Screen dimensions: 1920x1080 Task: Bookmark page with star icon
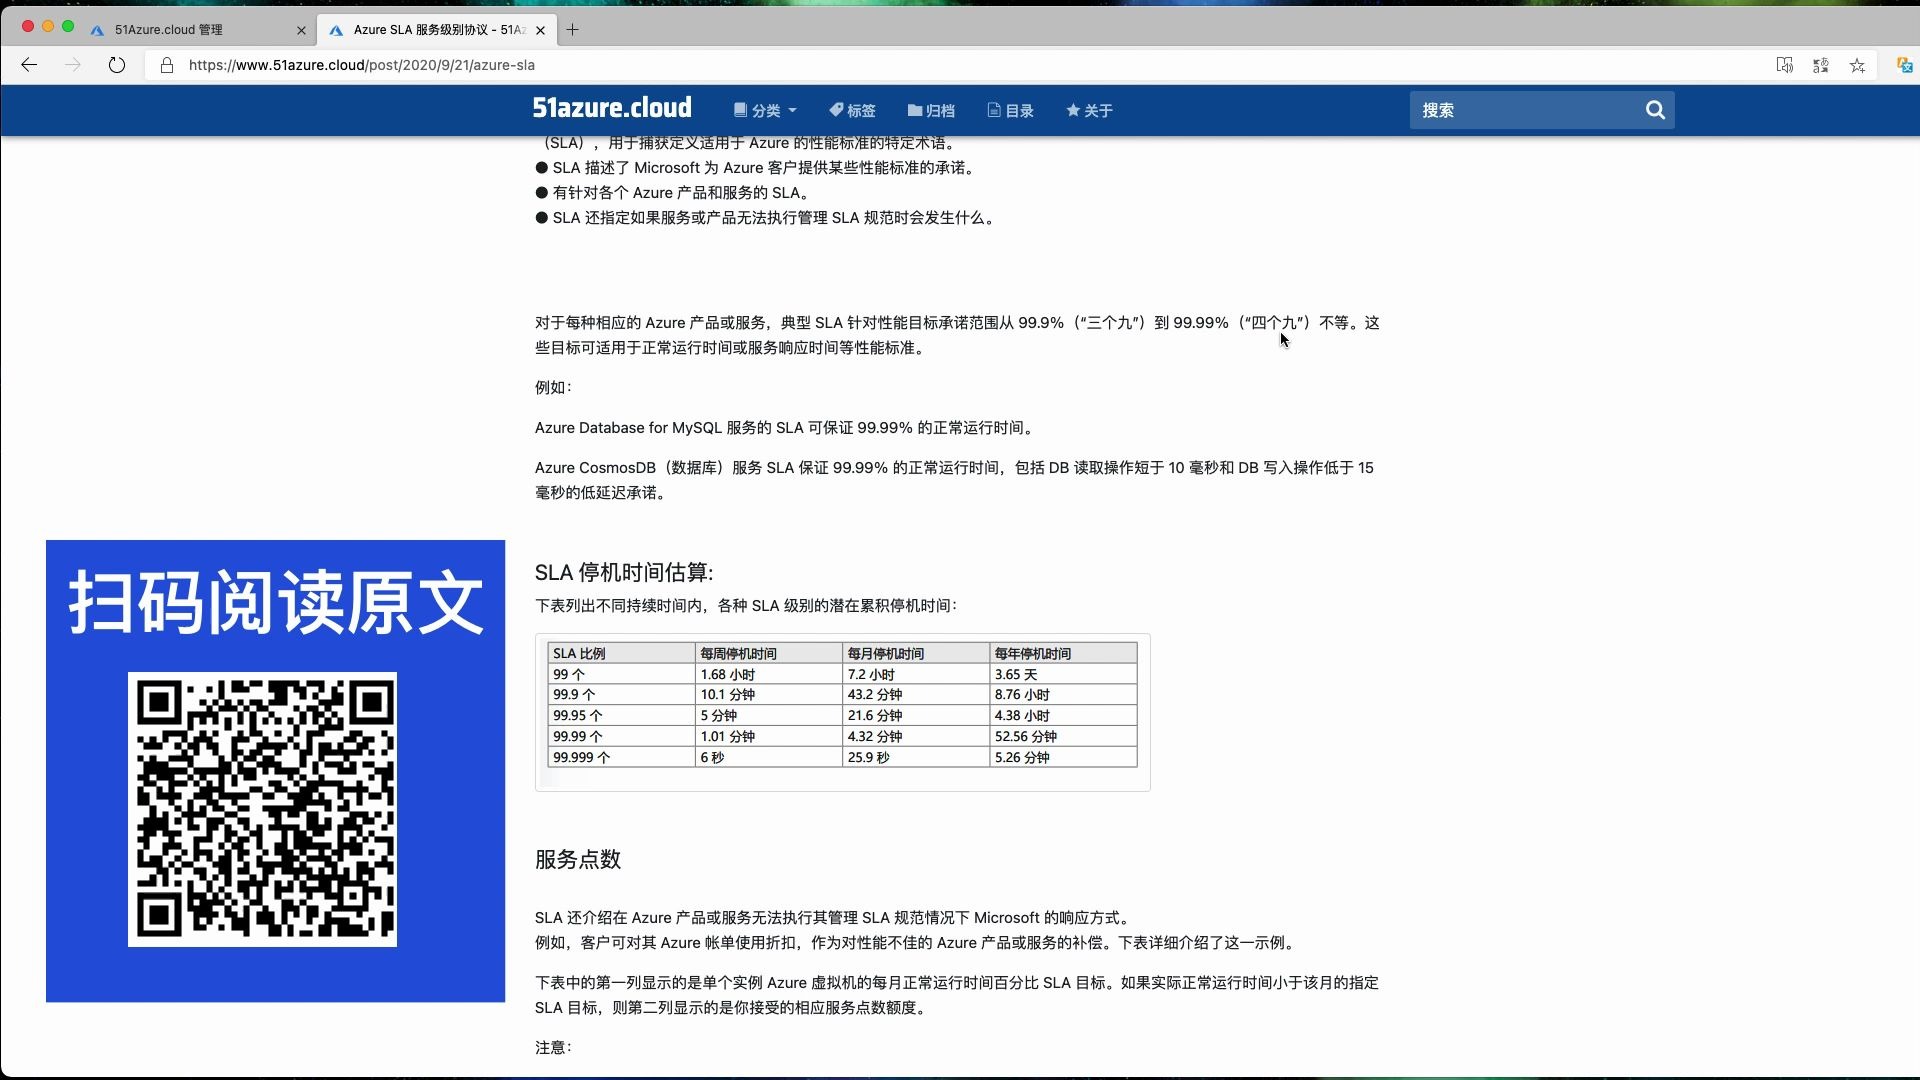click(1857, 65)
